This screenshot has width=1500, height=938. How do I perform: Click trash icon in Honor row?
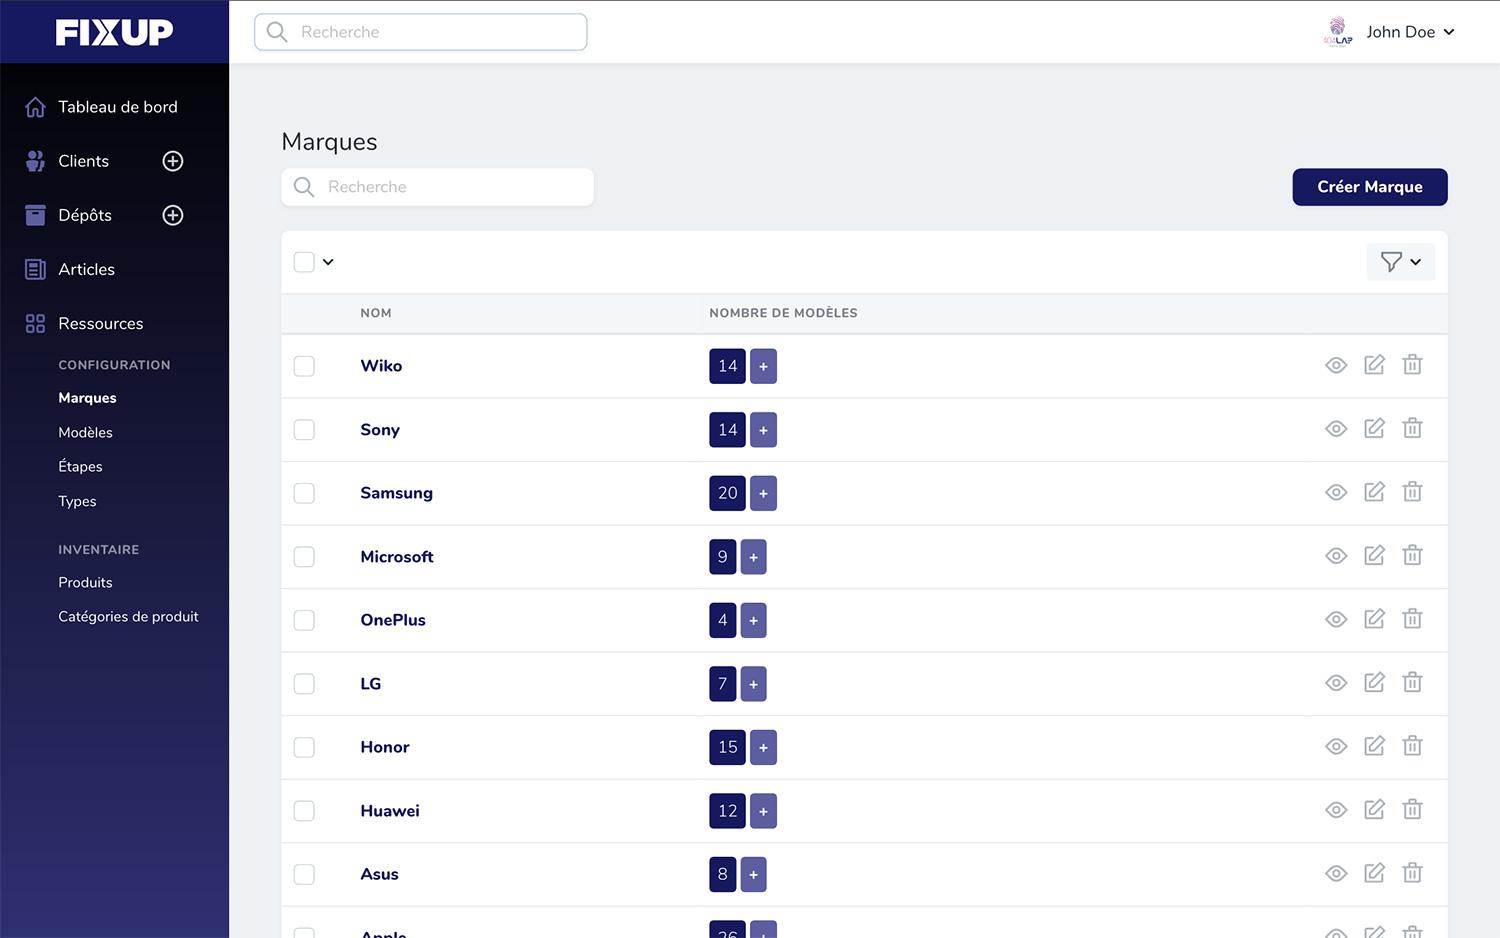coord(1412,746)
